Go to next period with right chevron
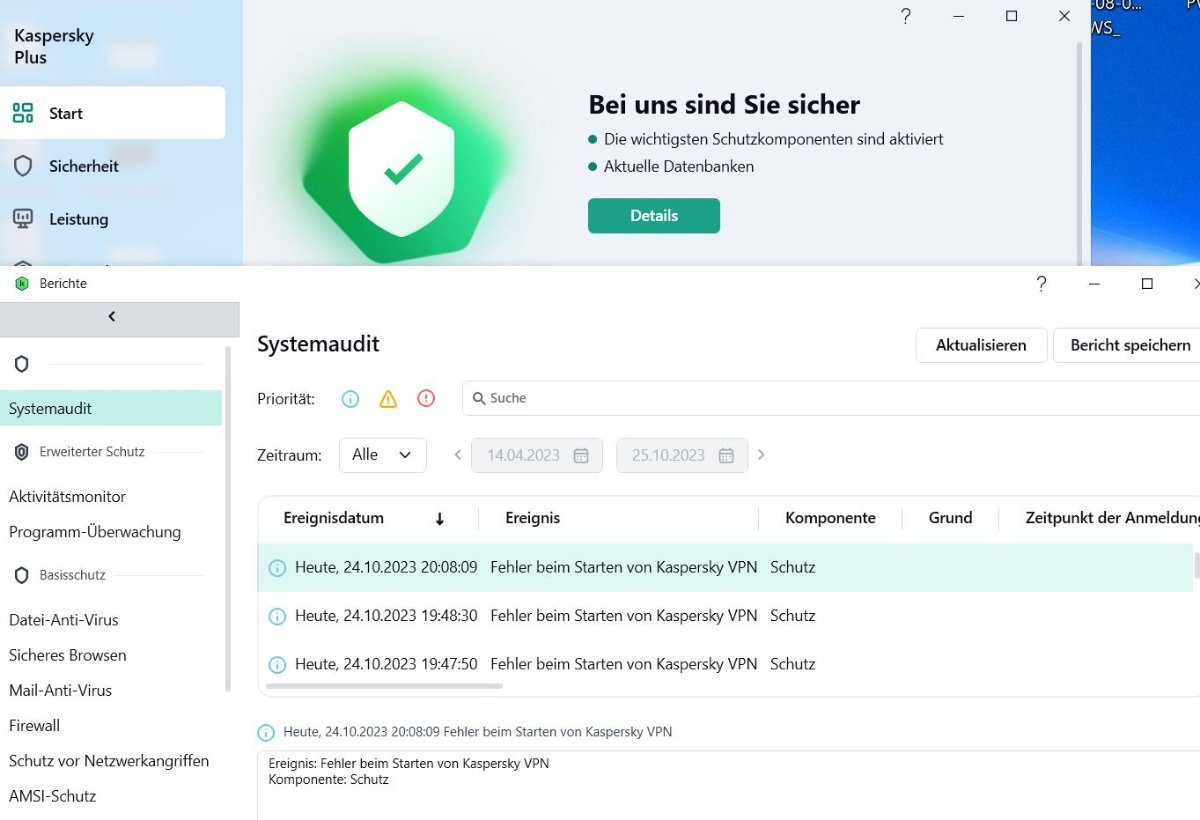The image size is (1200, 820). [x=761, y=455]
